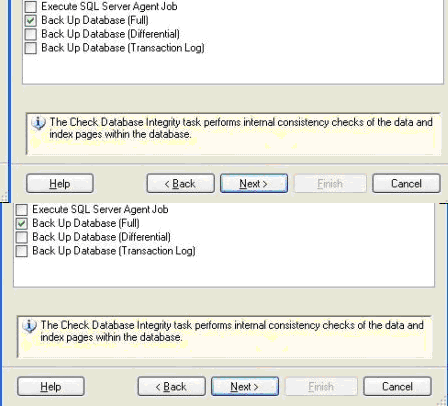448x406 pixels.
Task: Enable Back Up Database (Differential) in lower dialog
Action: [x=22, y=237]
